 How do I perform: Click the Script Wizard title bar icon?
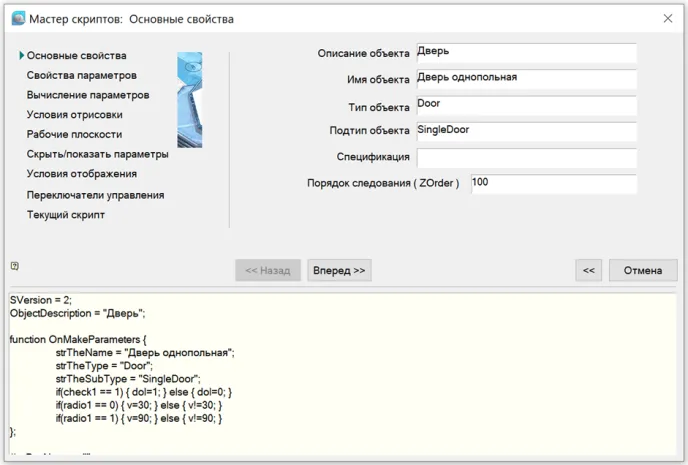point(17,19)
